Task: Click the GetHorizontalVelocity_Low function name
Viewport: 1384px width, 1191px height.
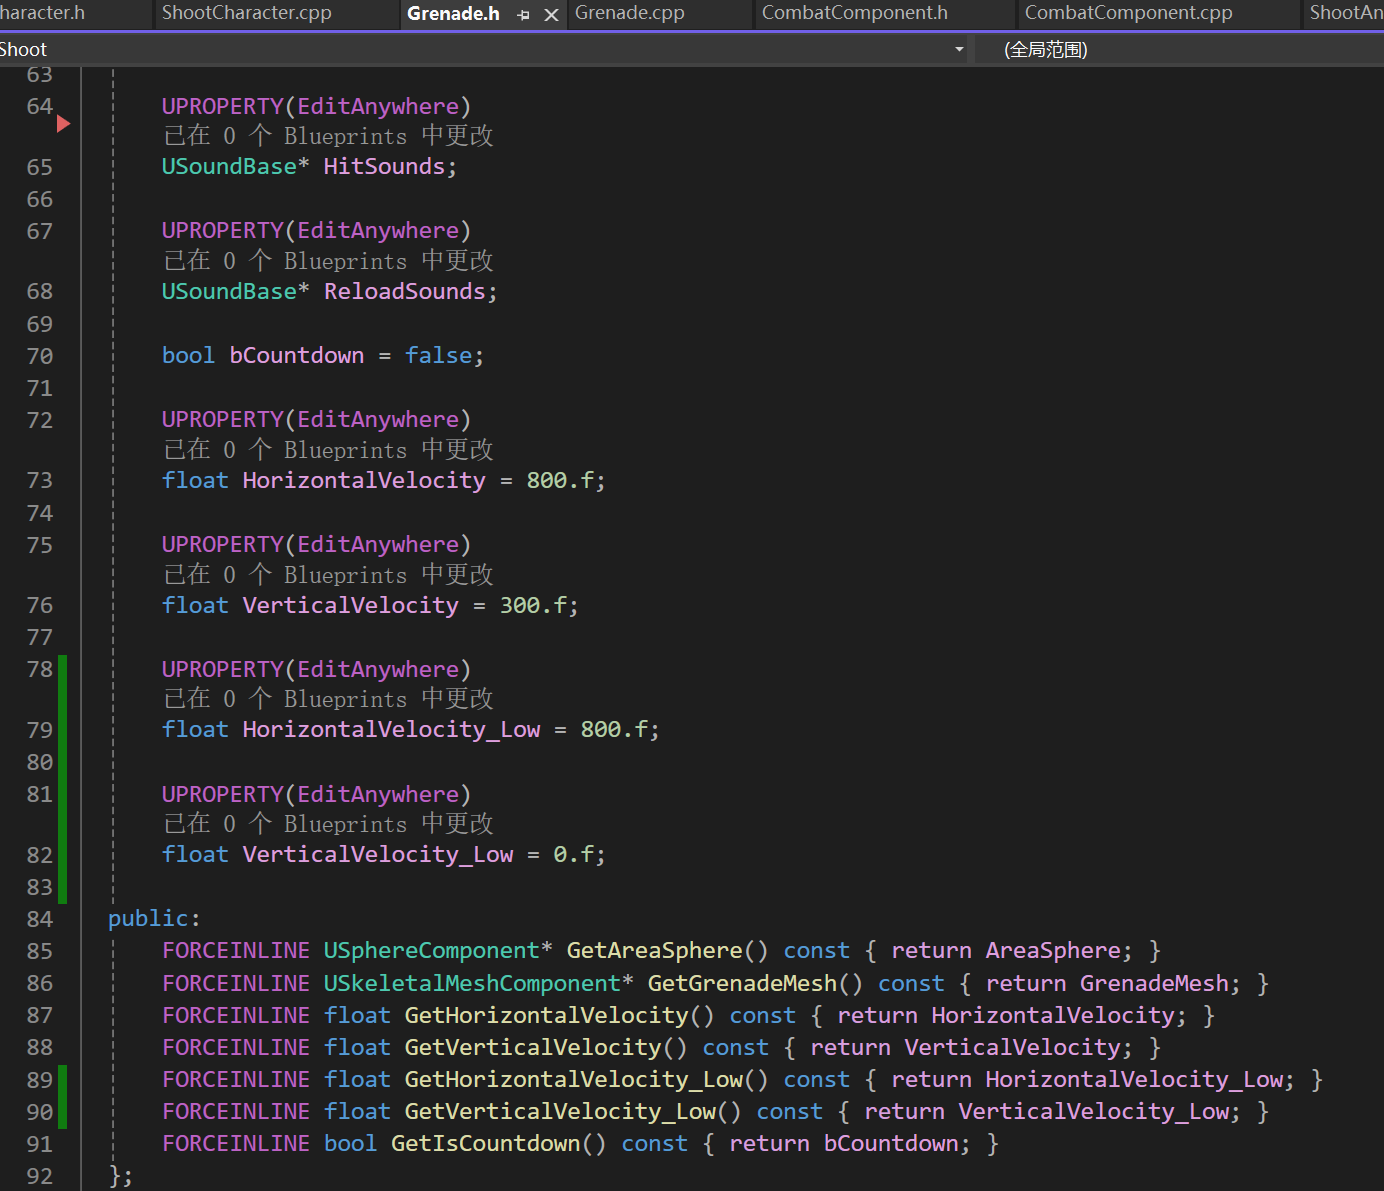Action: [574, 1079]
